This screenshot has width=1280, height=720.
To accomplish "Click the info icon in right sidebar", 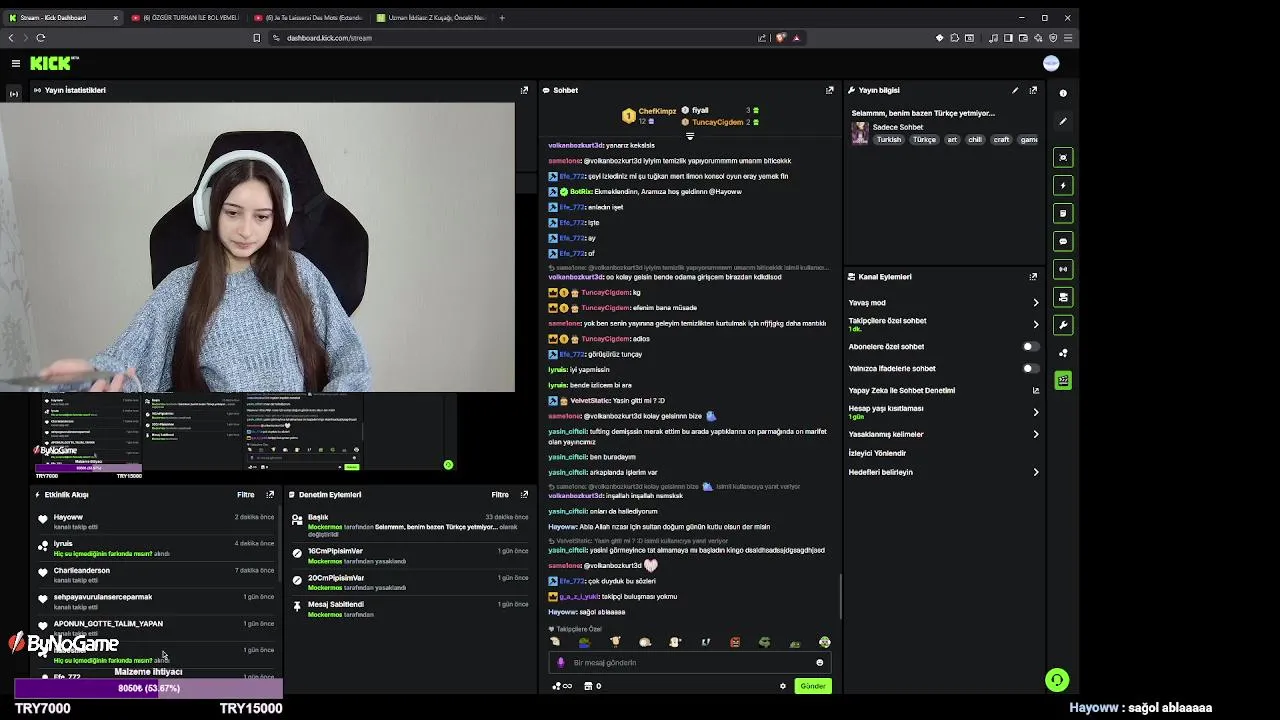I will tap(1063, 93).
